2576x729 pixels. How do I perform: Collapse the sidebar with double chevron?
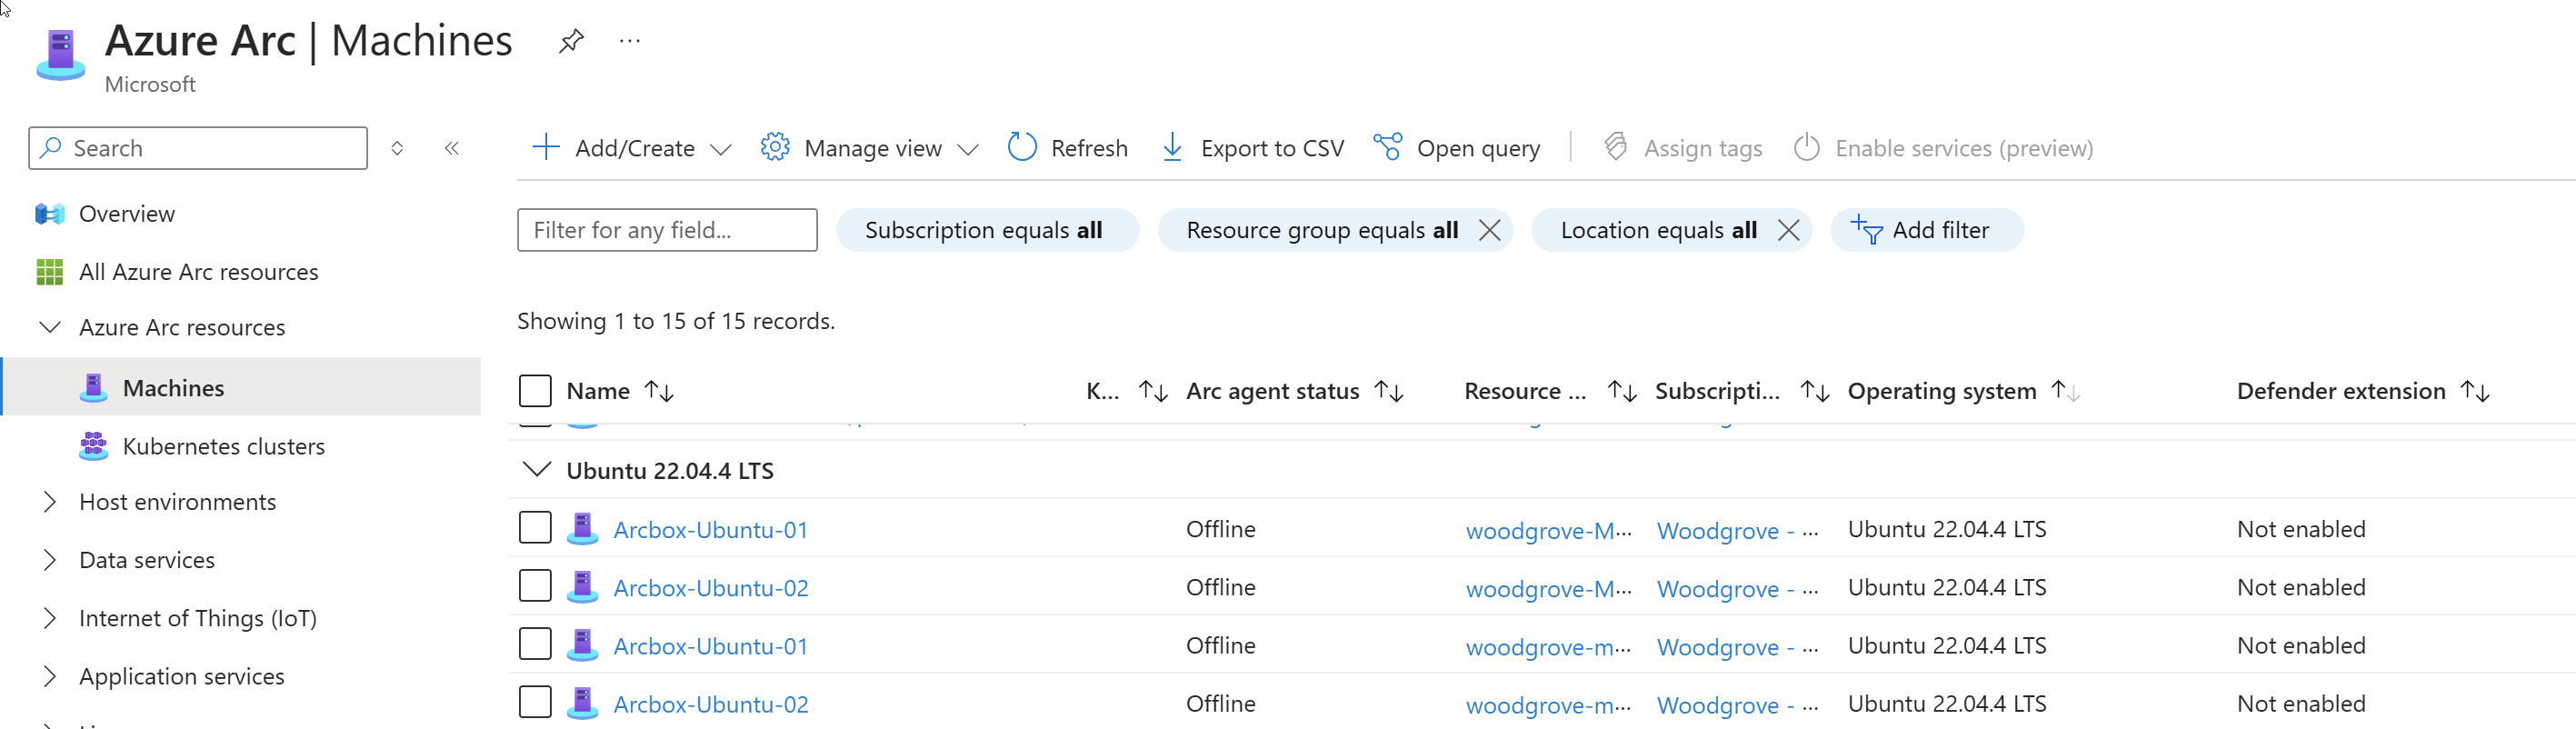452,148
